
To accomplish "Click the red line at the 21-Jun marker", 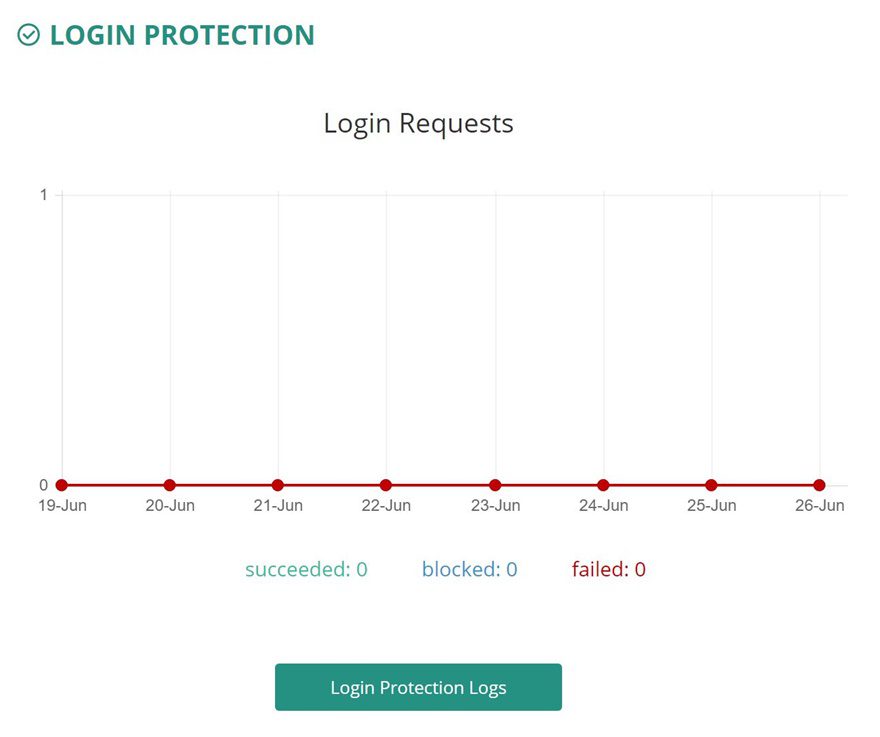I will click(278, 484).
